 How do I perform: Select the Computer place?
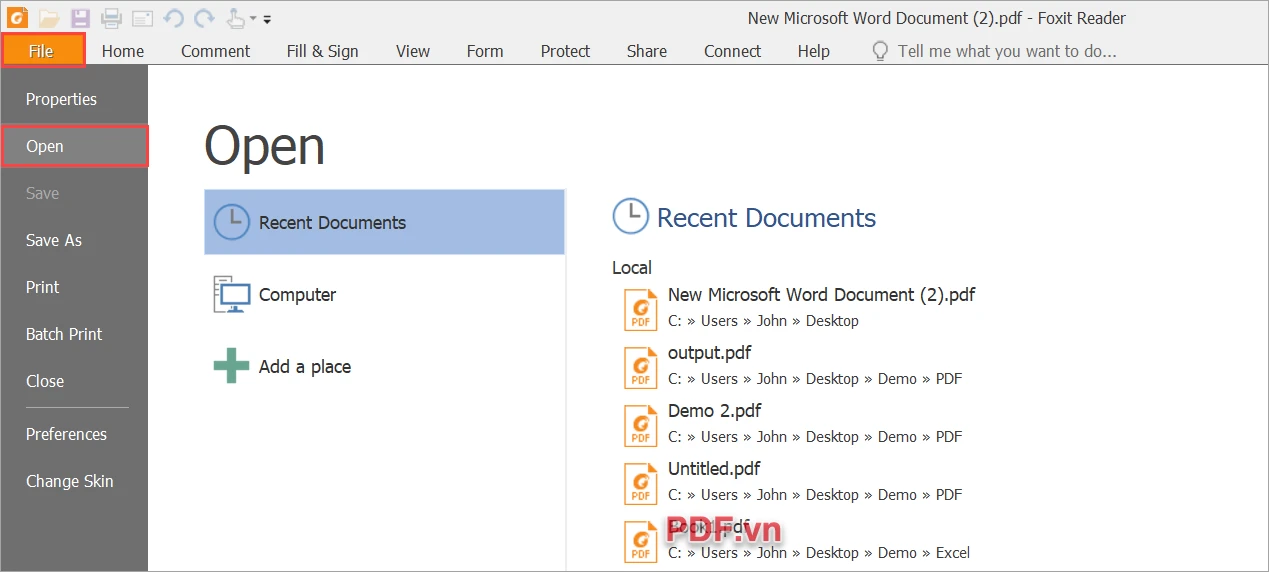pos(385,294)
